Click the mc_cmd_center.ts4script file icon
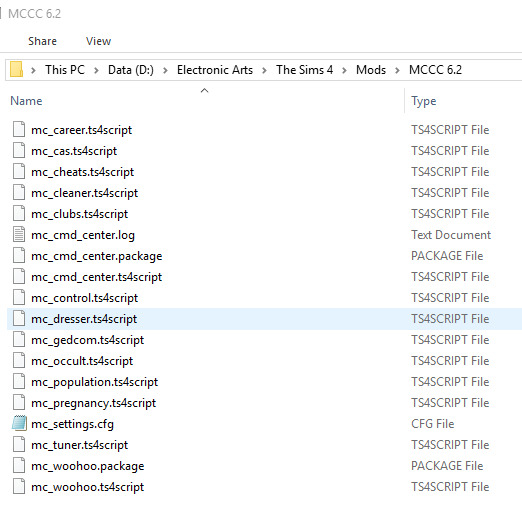Image resolution: width=522 pixels, height=515 pixels. click(19, 276)
